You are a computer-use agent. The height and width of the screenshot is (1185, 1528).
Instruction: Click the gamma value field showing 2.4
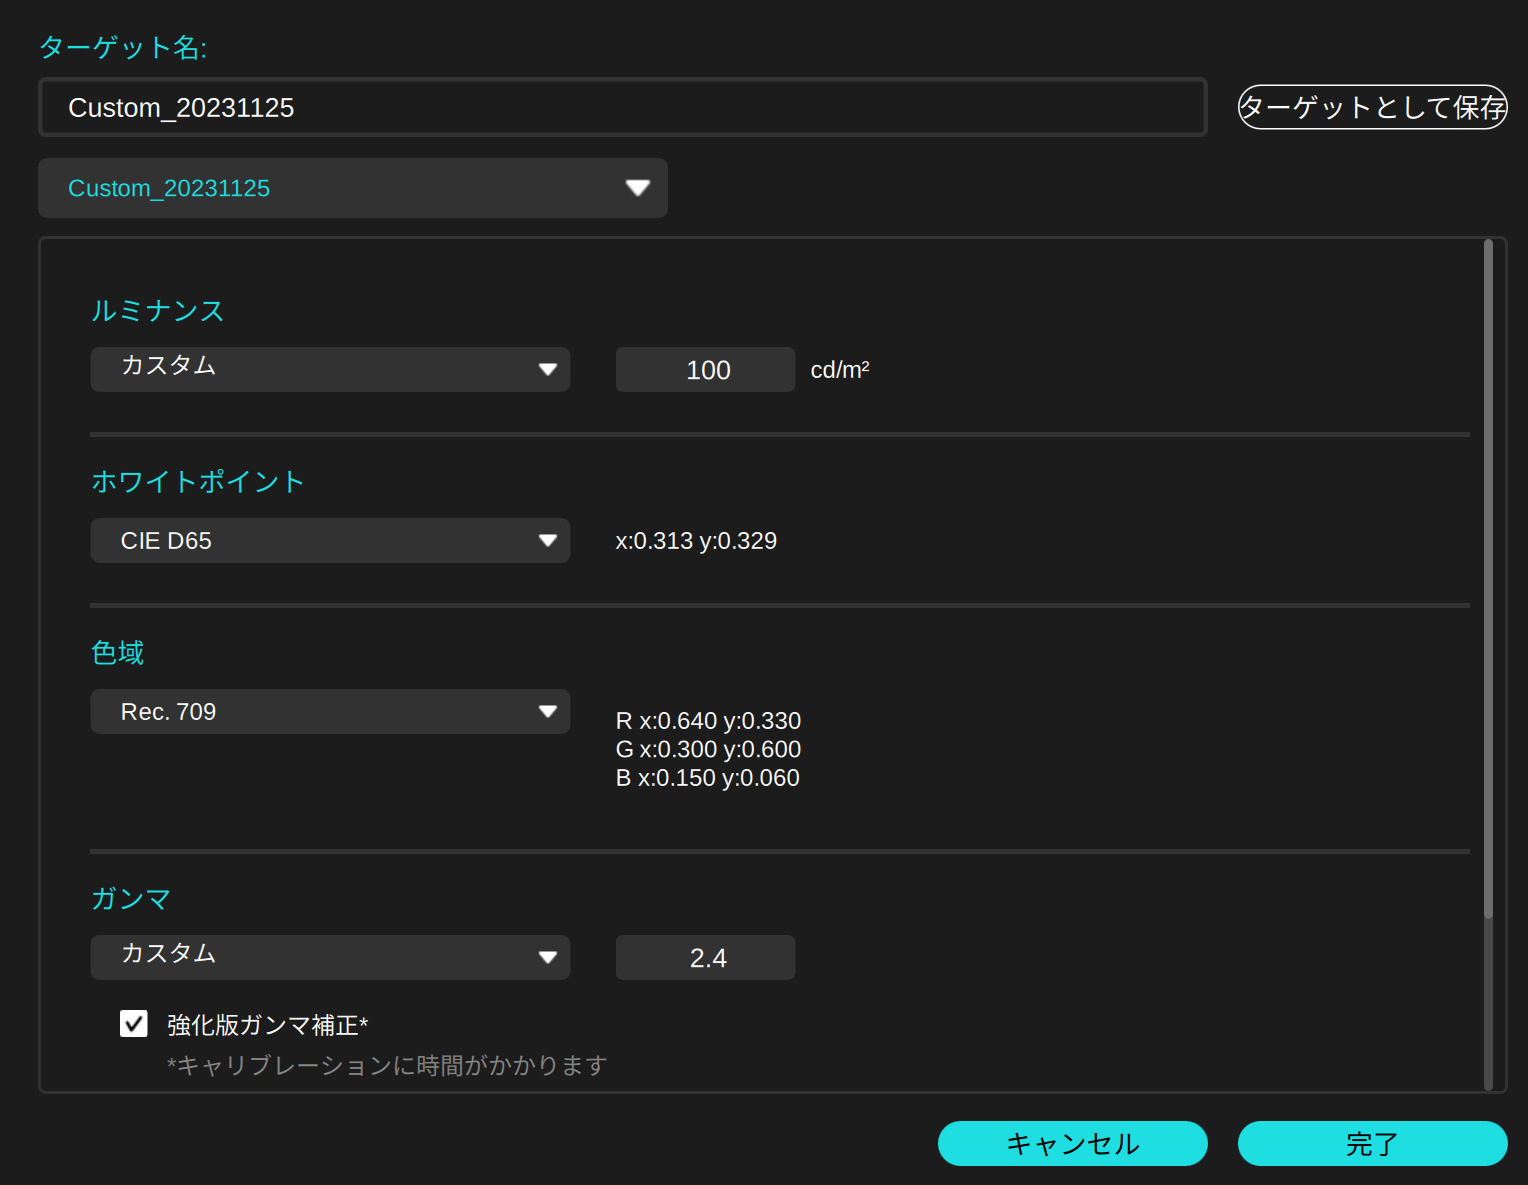tap(705, 957)
